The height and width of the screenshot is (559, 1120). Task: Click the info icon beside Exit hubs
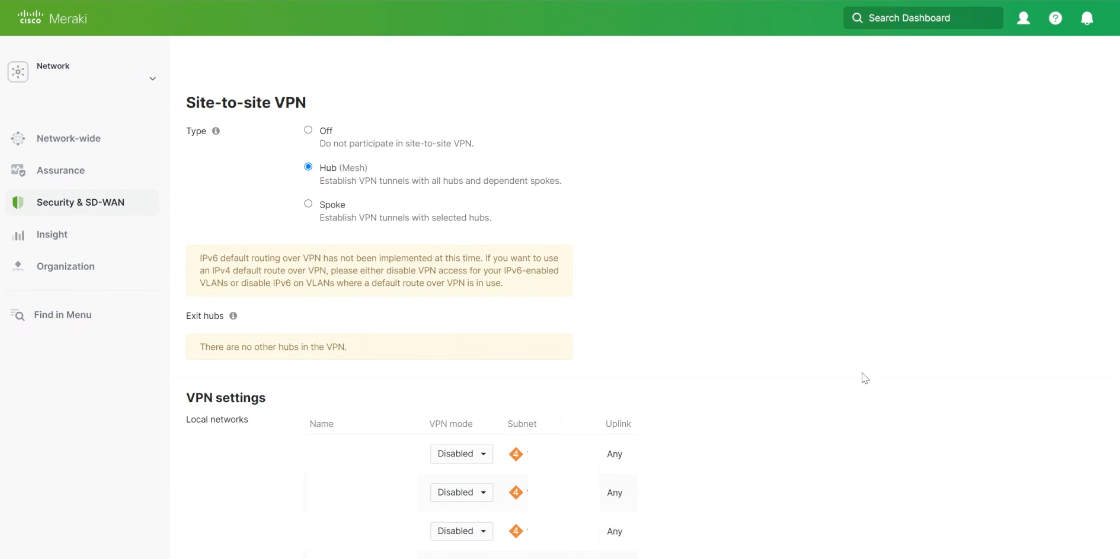[233, 316]
